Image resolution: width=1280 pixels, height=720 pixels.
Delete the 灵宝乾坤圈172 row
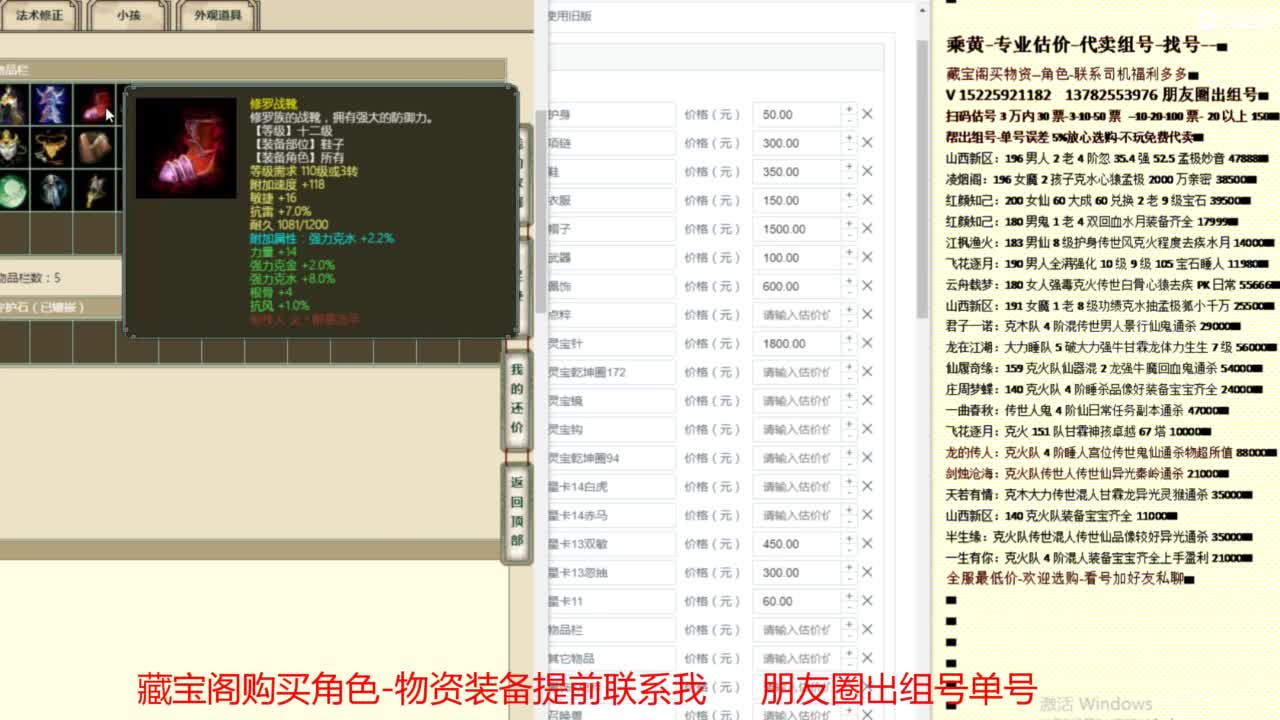coord(867,372)
